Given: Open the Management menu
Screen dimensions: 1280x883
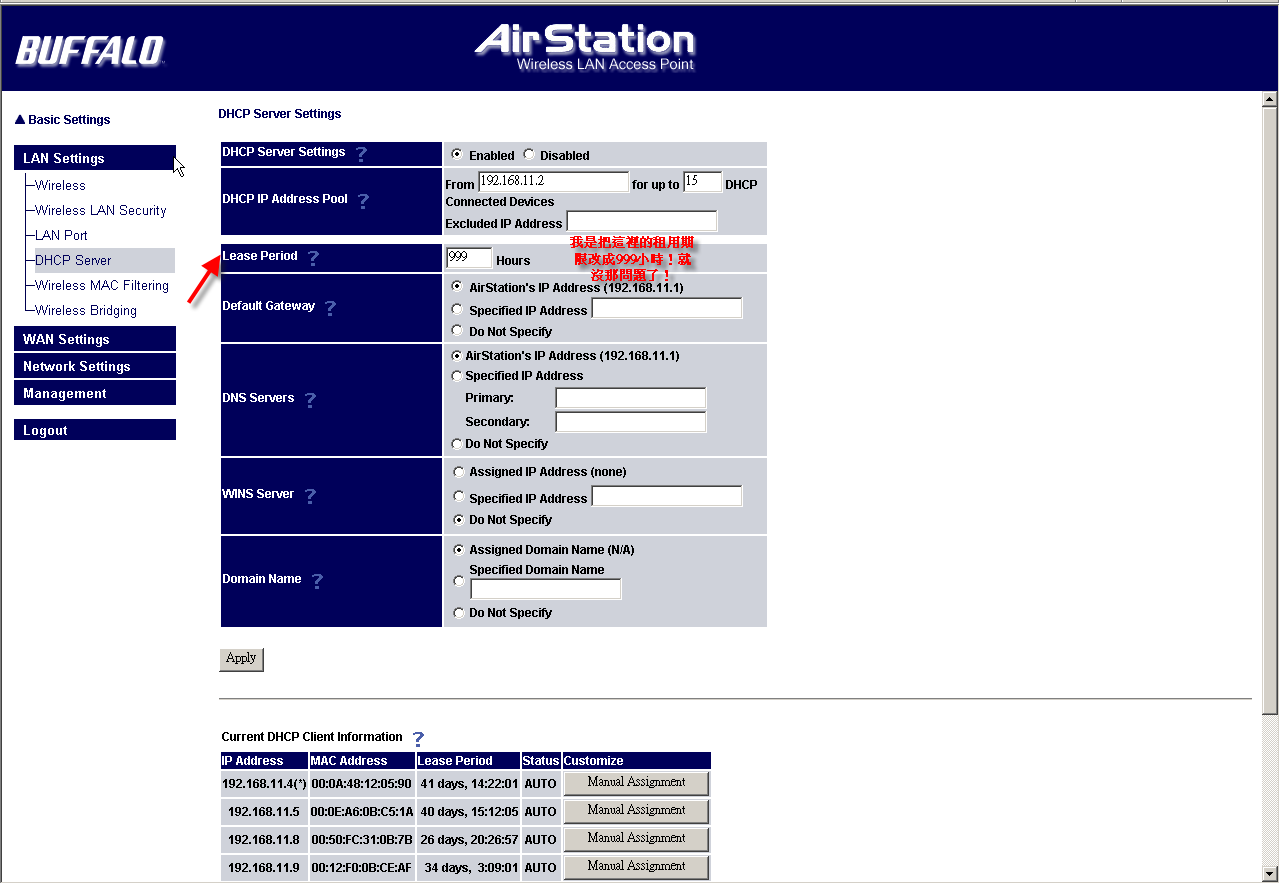Looking at the screenshot, I should click(95, 393).
